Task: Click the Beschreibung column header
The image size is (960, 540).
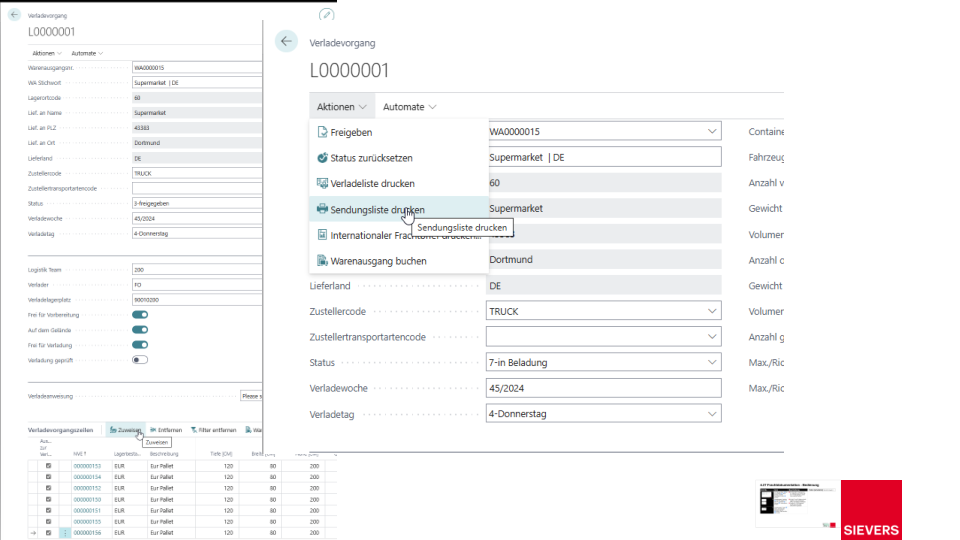Action: tap(164, 454)
